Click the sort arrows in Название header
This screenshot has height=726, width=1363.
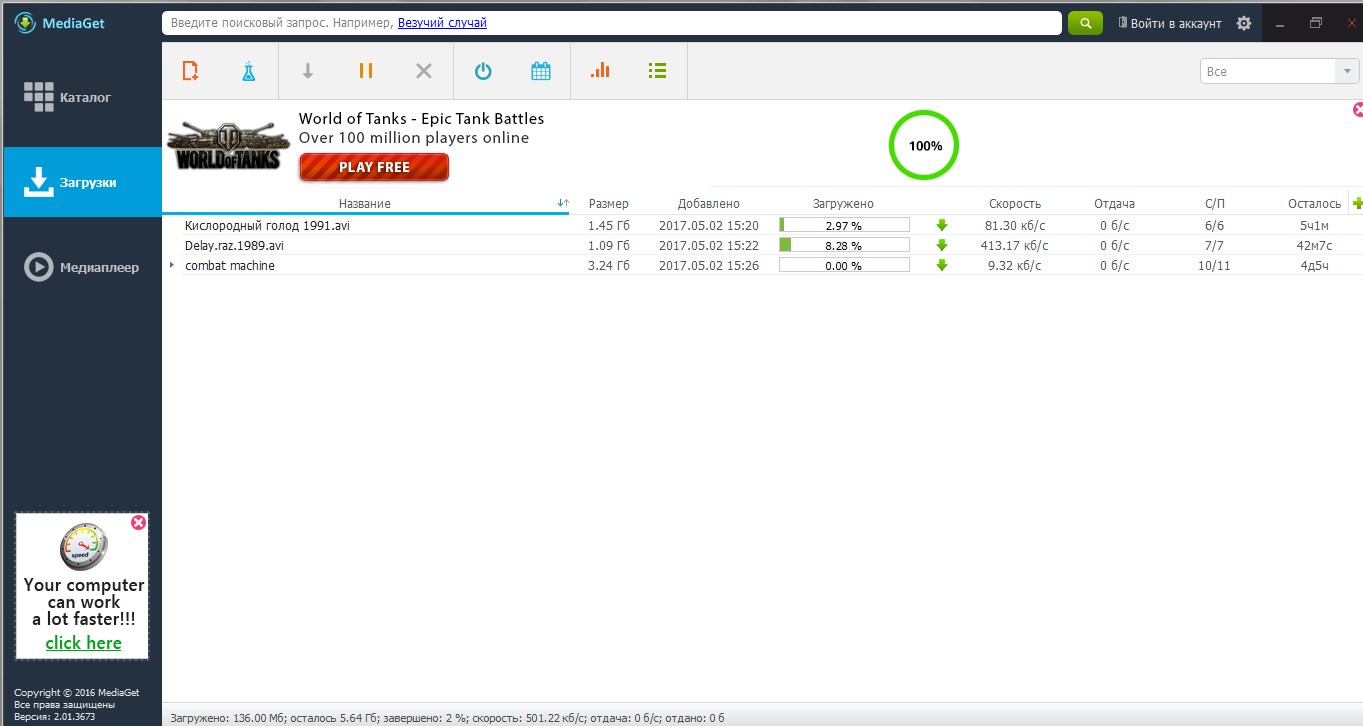coord(562,204)
